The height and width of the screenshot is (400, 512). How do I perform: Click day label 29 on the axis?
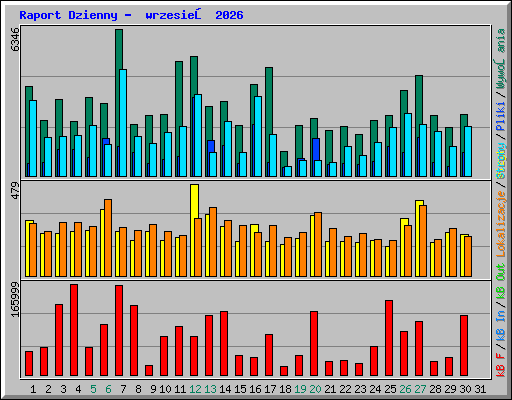click(x=450, y=389)
